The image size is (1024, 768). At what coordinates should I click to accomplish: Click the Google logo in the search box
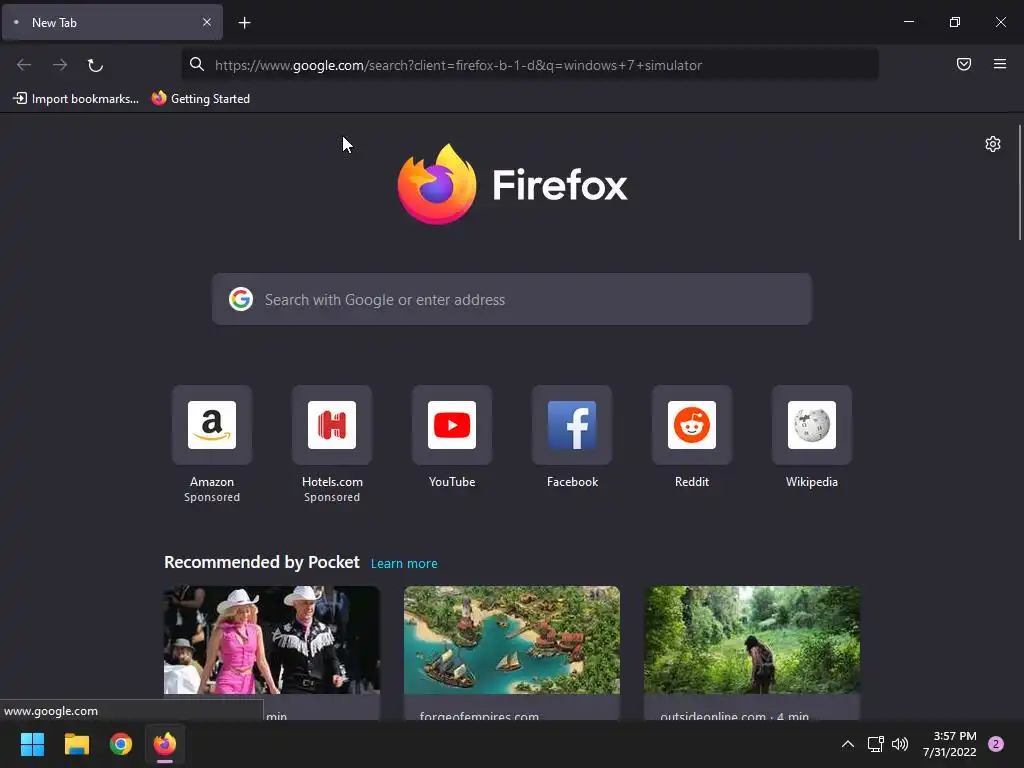click(x=241, y=299)
